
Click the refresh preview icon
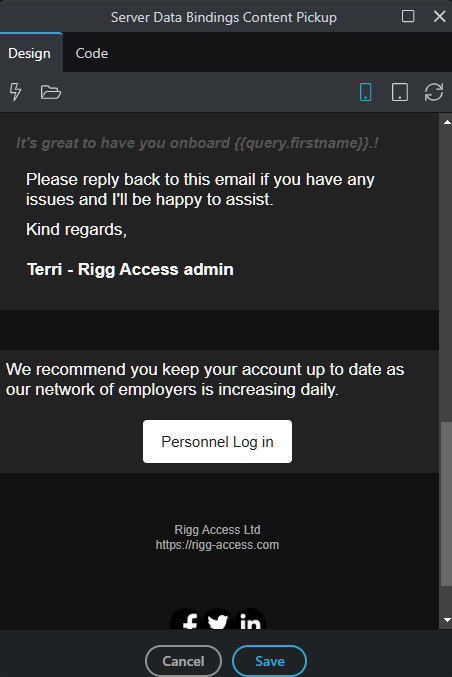pos(433,92)
